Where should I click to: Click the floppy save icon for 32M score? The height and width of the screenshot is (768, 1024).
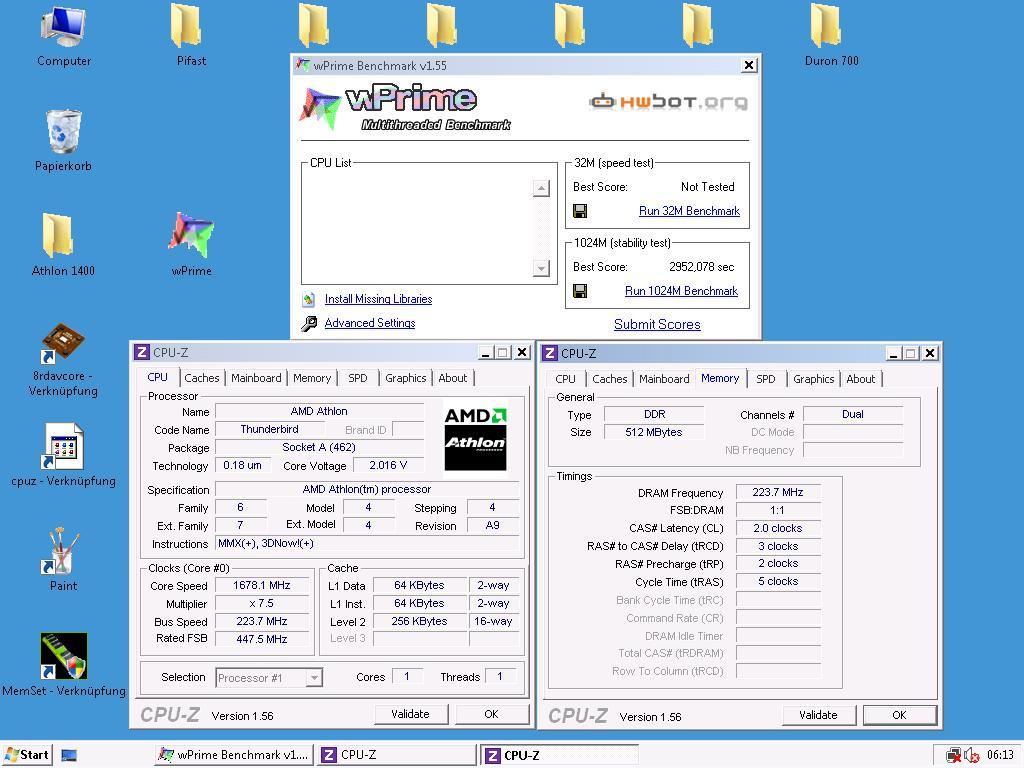click(x=580, y=211)
